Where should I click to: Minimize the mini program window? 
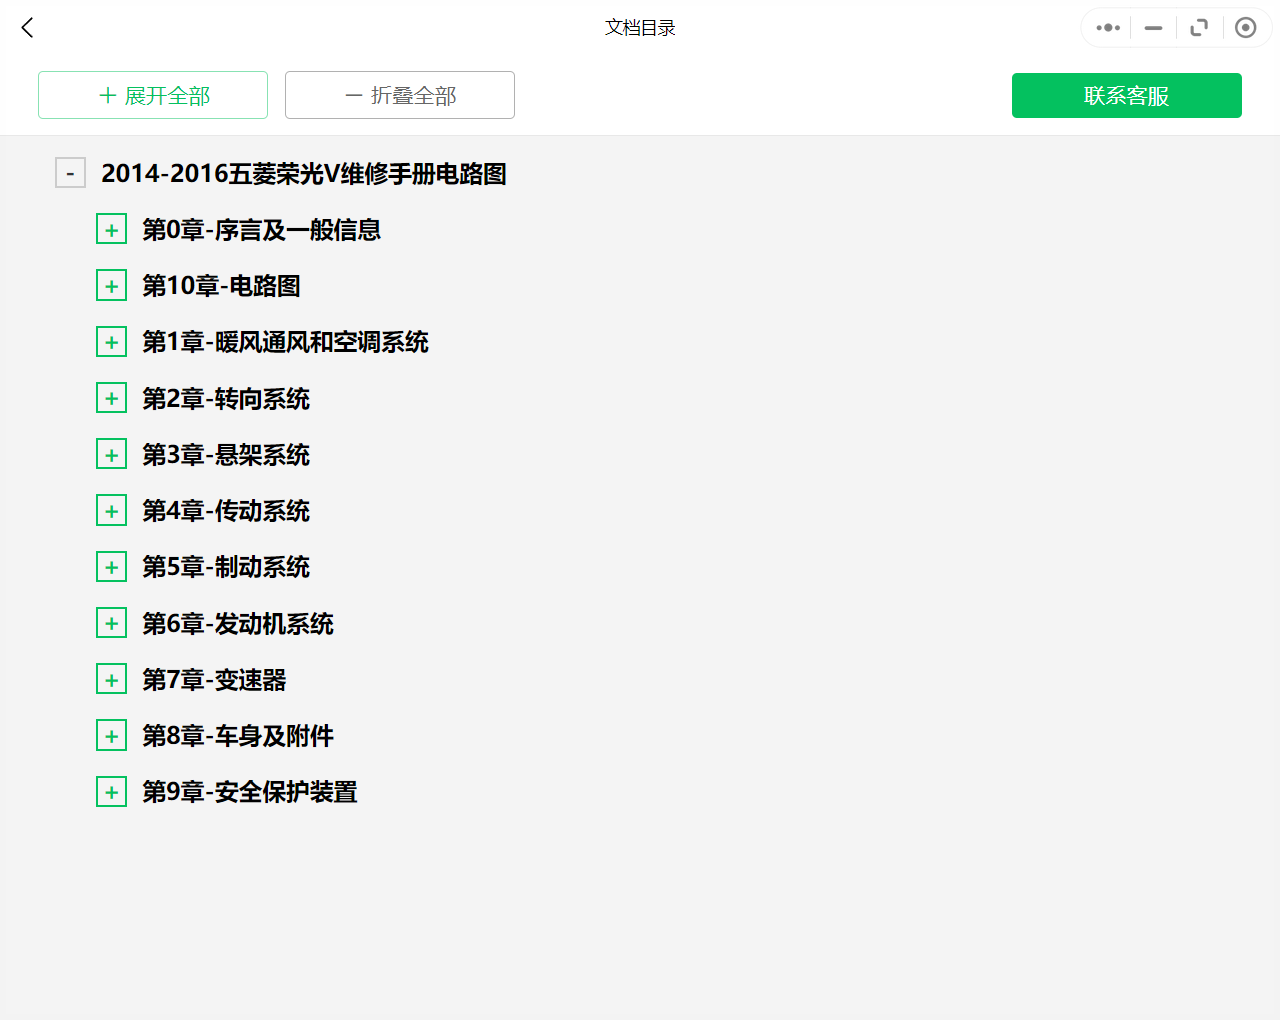click(x=1152, y=28)
